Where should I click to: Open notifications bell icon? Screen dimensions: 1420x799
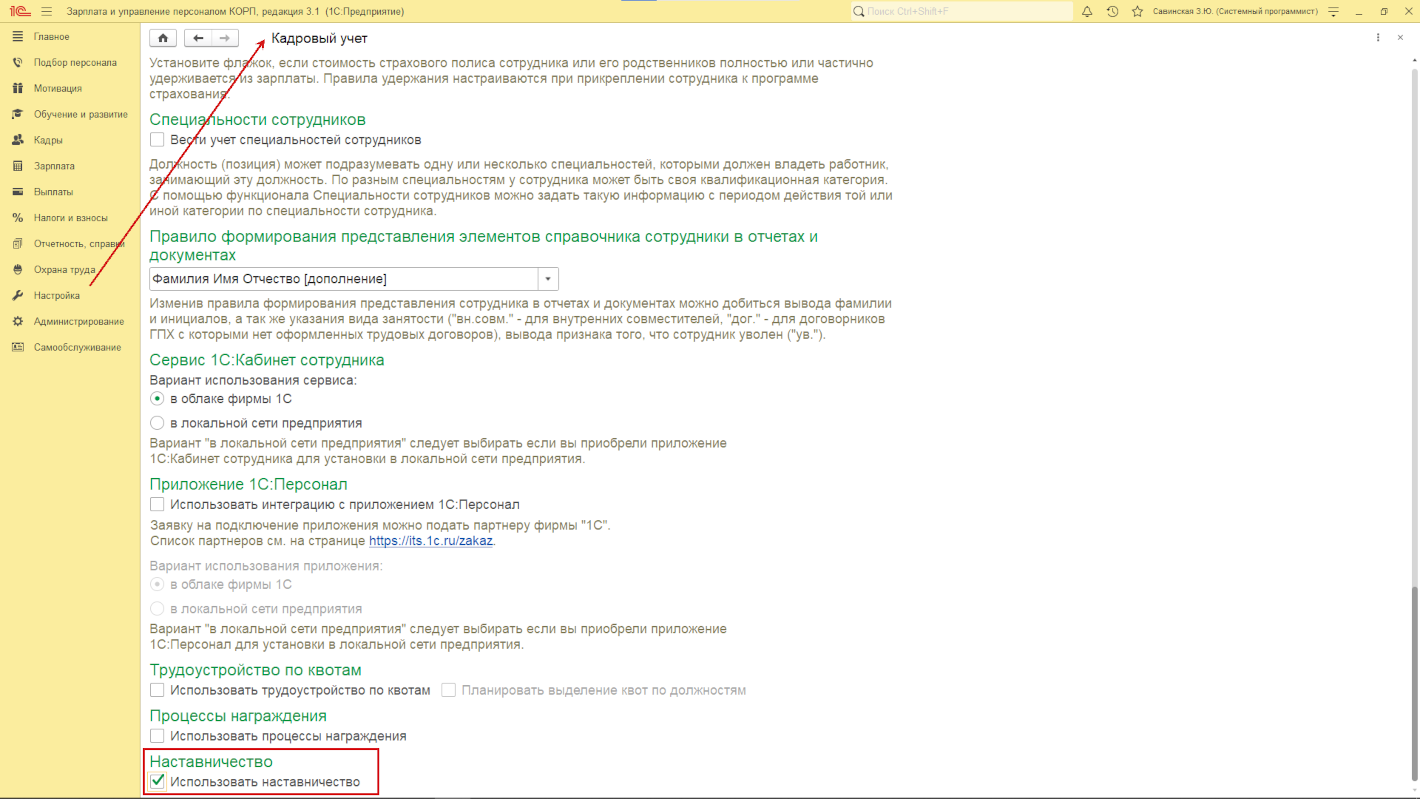click(x=1087, y=11)
